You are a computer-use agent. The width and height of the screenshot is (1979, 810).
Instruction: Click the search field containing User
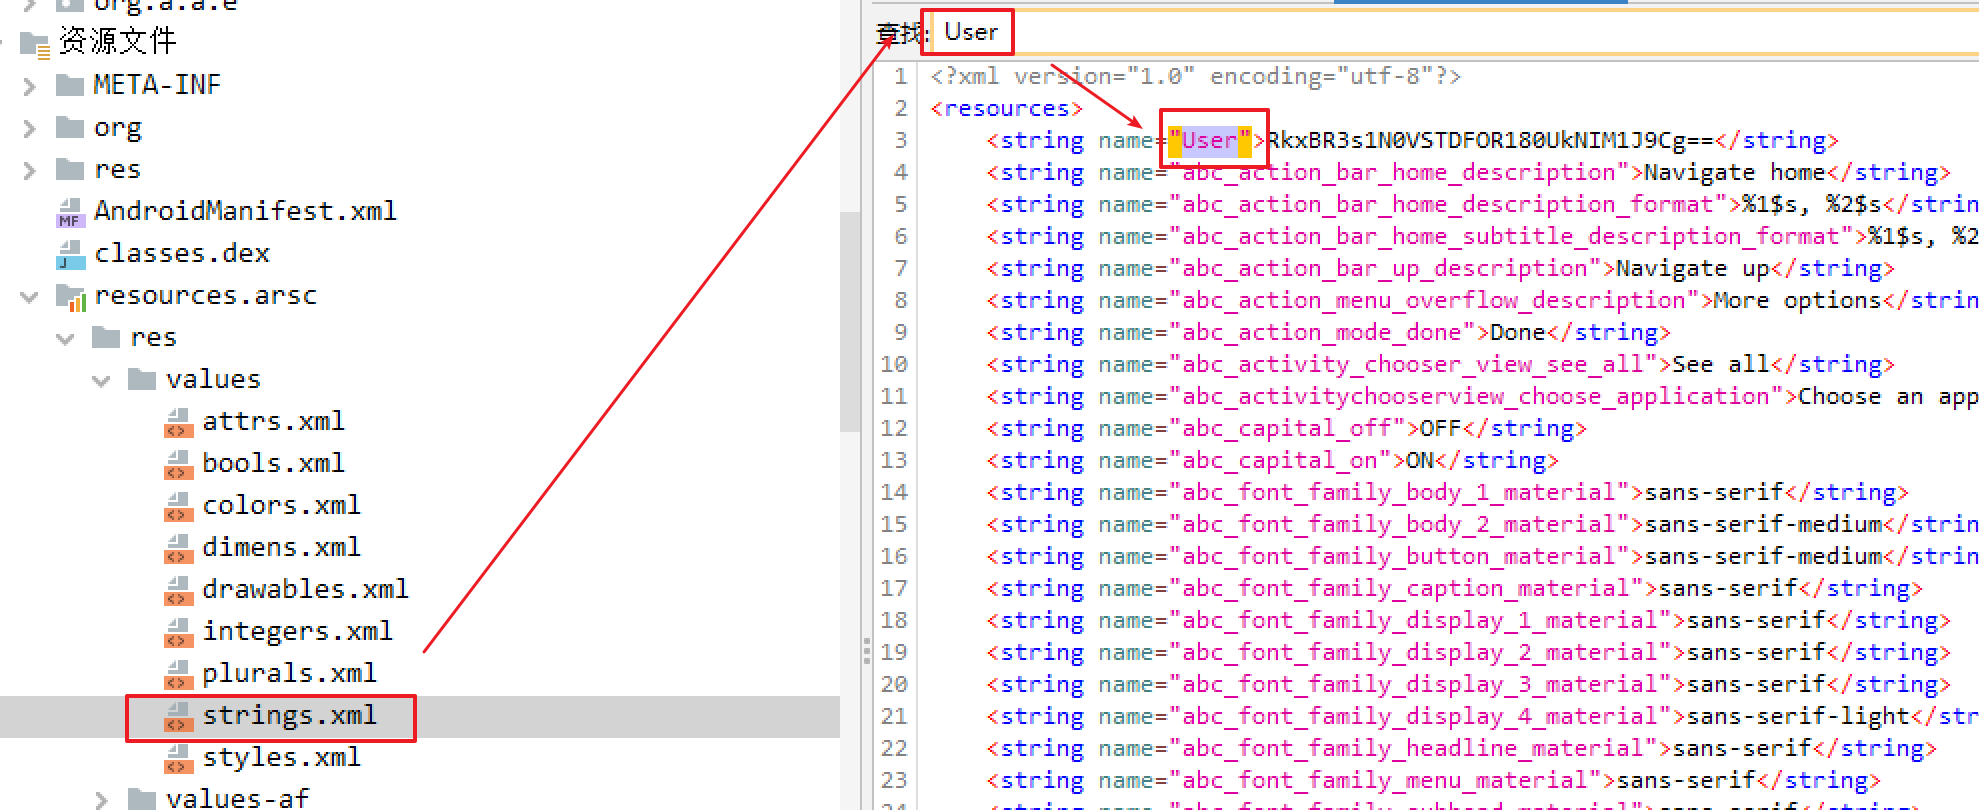coord(1455,32)
